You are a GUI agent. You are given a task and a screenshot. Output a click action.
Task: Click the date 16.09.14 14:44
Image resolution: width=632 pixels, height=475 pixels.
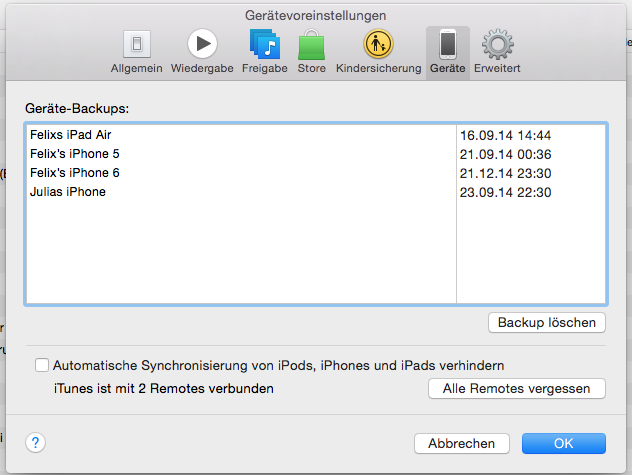coord(505,135)
